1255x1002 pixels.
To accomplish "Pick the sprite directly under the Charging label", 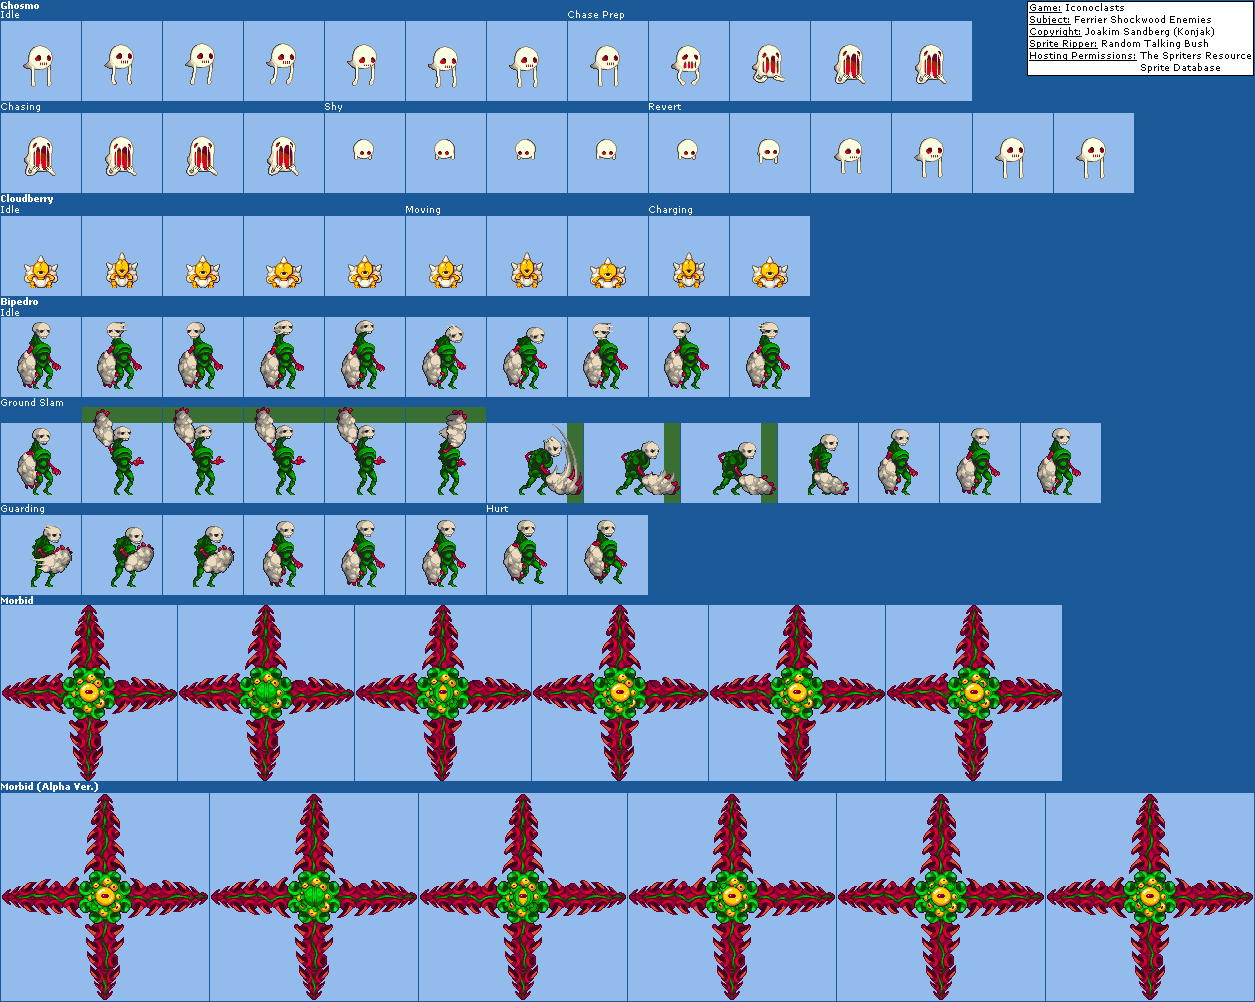I will (688, 256).
